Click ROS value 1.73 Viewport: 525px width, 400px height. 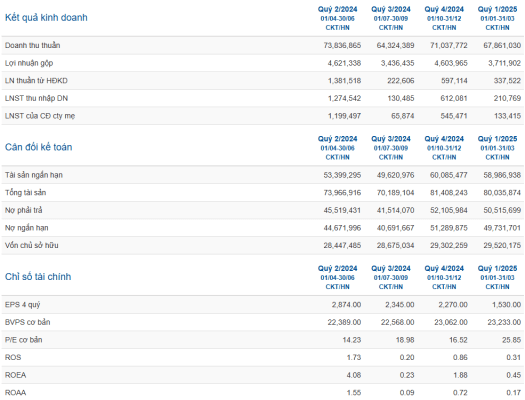354,357
